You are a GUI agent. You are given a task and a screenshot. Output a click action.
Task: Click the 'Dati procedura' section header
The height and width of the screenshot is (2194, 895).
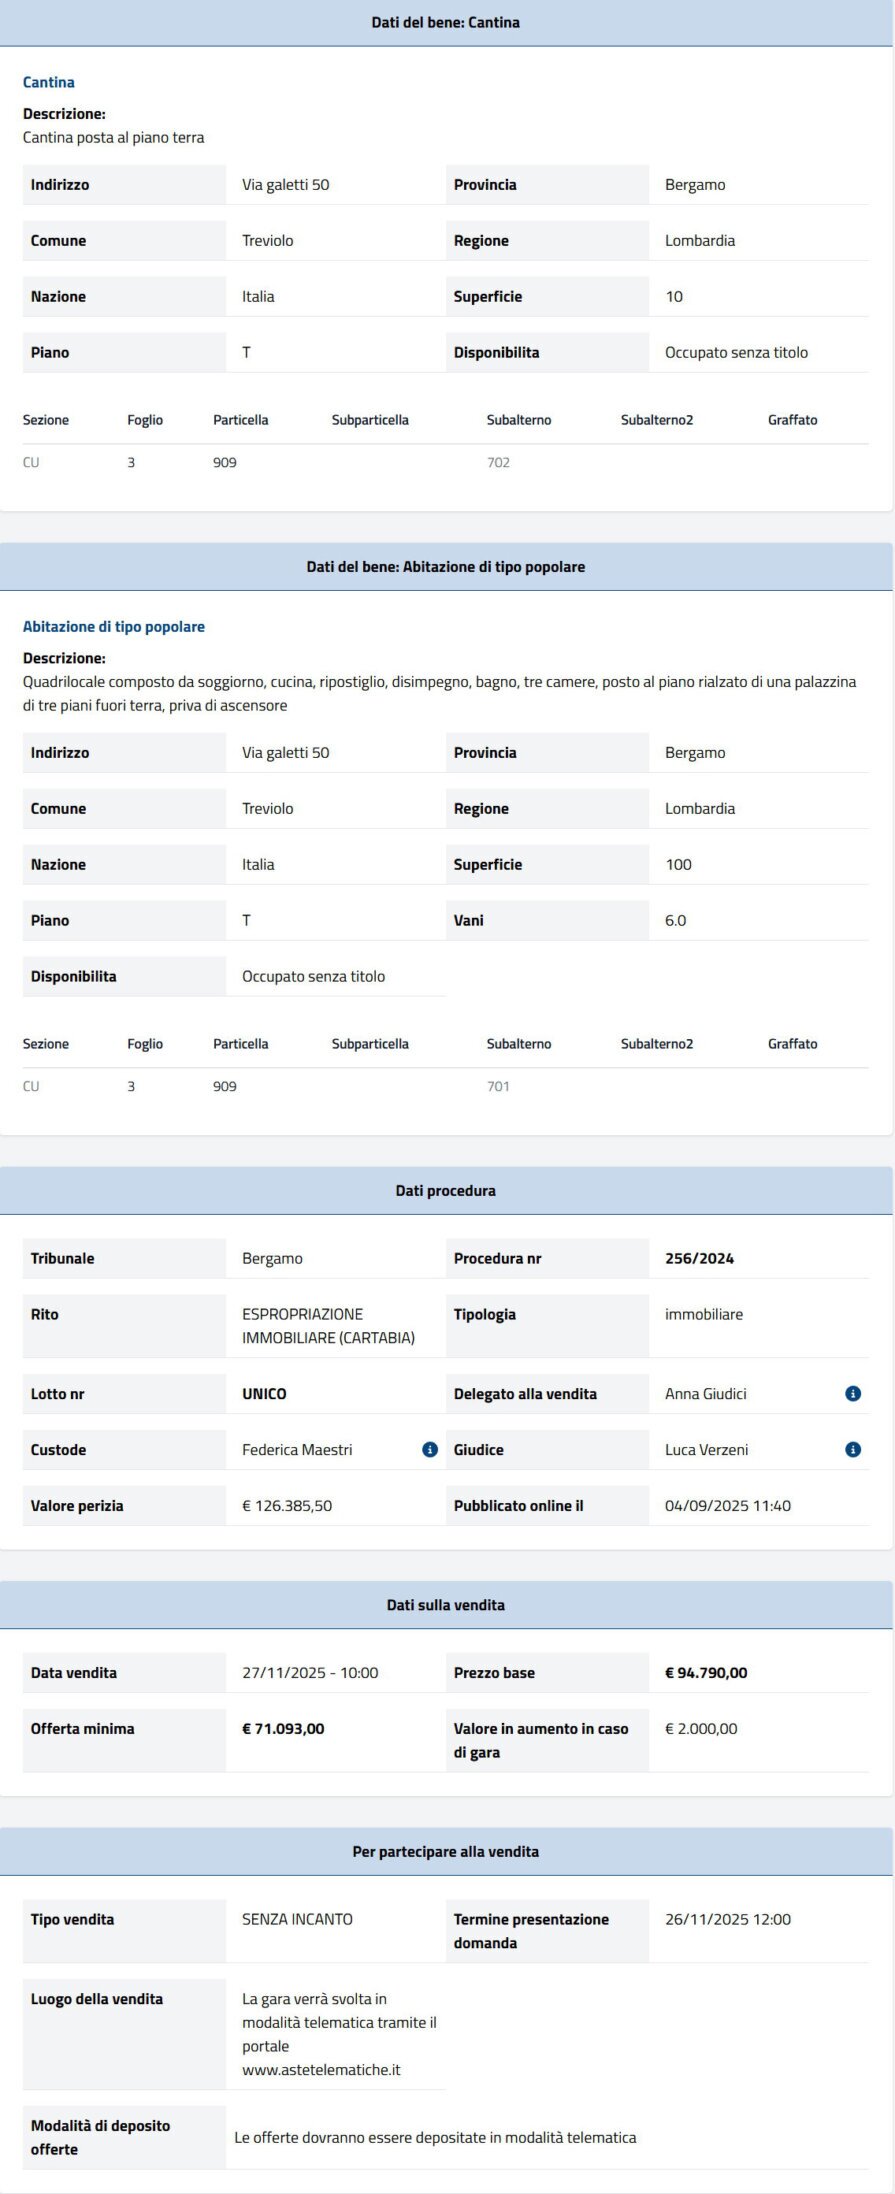tap(446, 1190)
